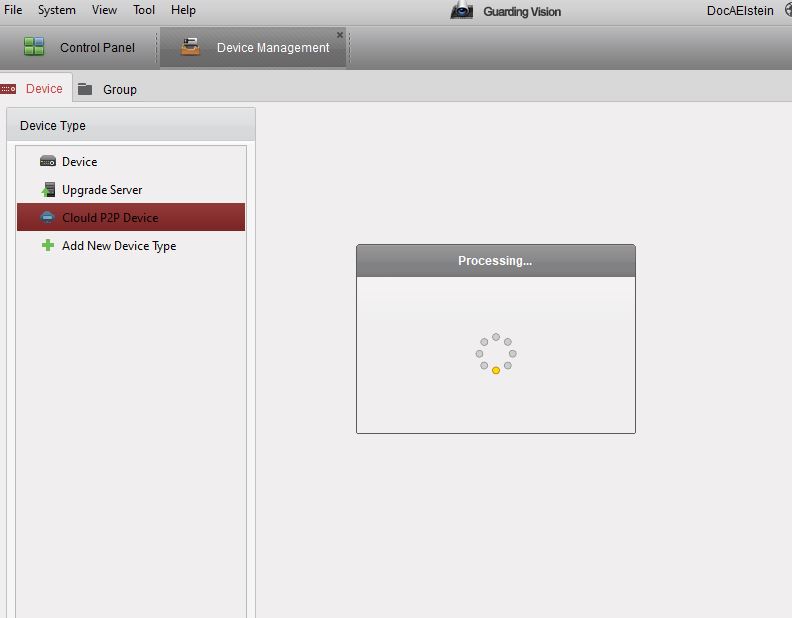Switch to the Group sub-tab
792x618 pixels.
[120, 89]
